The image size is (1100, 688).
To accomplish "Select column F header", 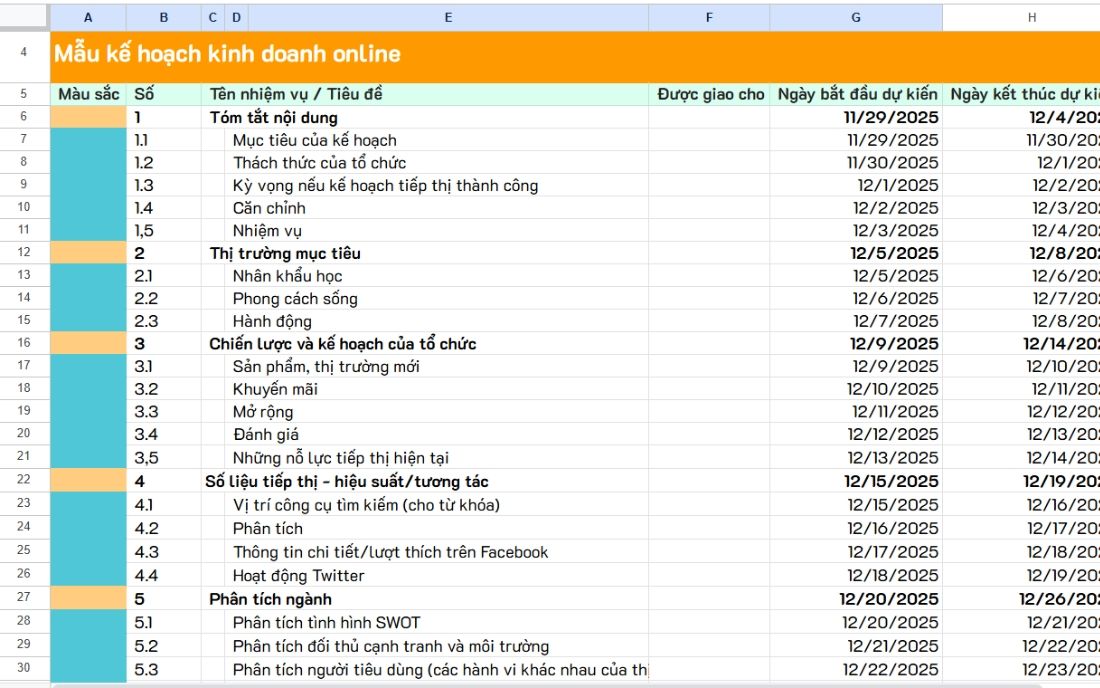I will [709, 18].
